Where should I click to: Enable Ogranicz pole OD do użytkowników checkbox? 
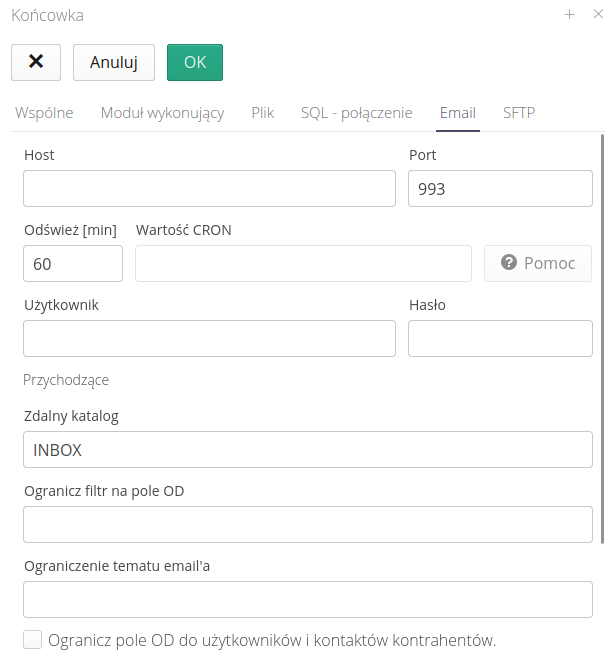pos(33,640)
